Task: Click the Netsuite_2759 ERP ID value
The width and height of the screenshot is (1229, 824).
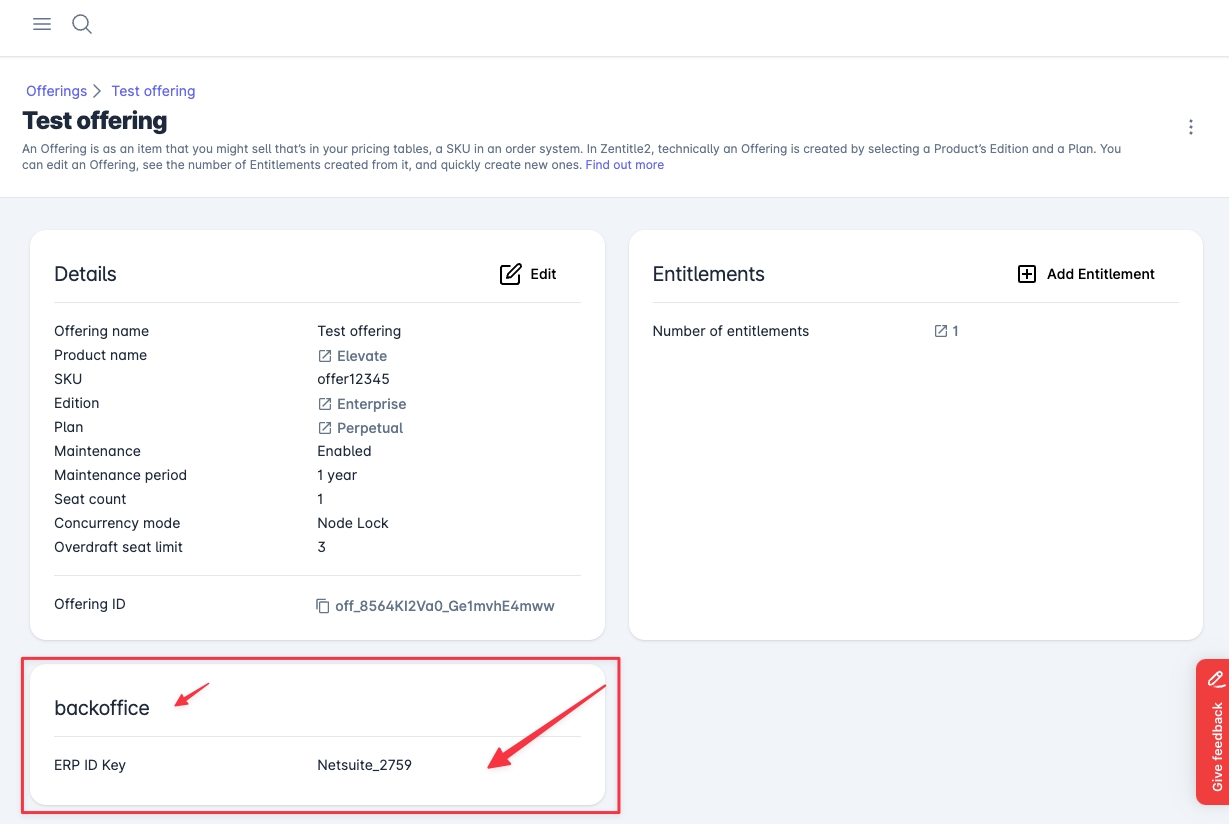Action: click(x=364, y=765)
